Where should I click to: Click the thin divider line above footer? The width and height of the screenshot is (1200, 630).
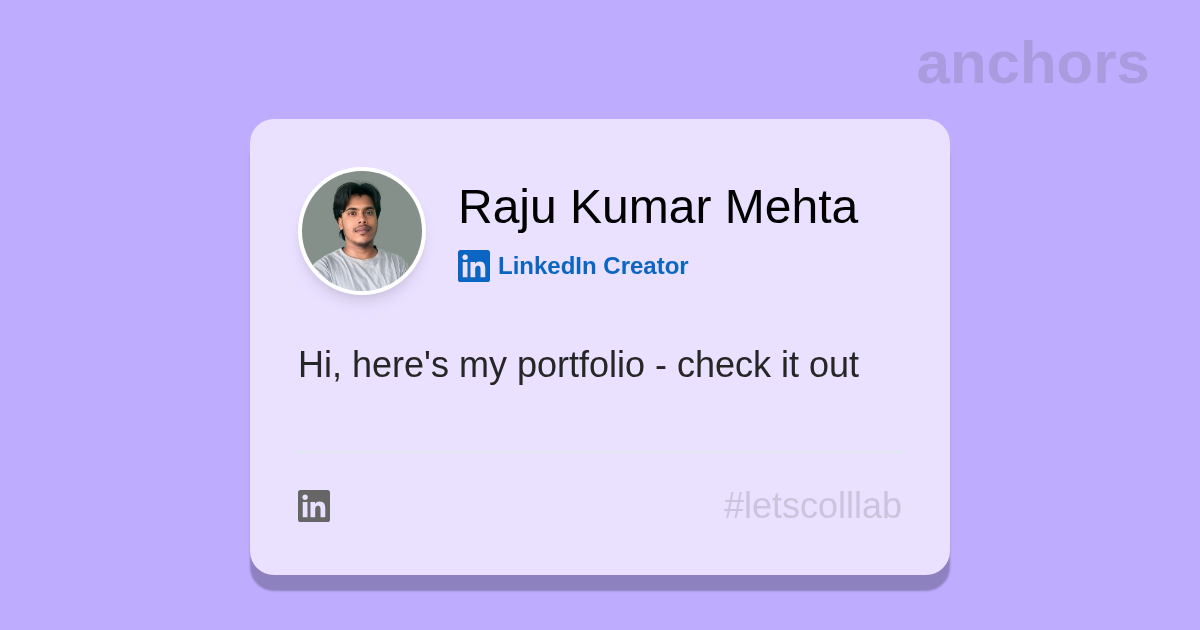tap(600, 453)
